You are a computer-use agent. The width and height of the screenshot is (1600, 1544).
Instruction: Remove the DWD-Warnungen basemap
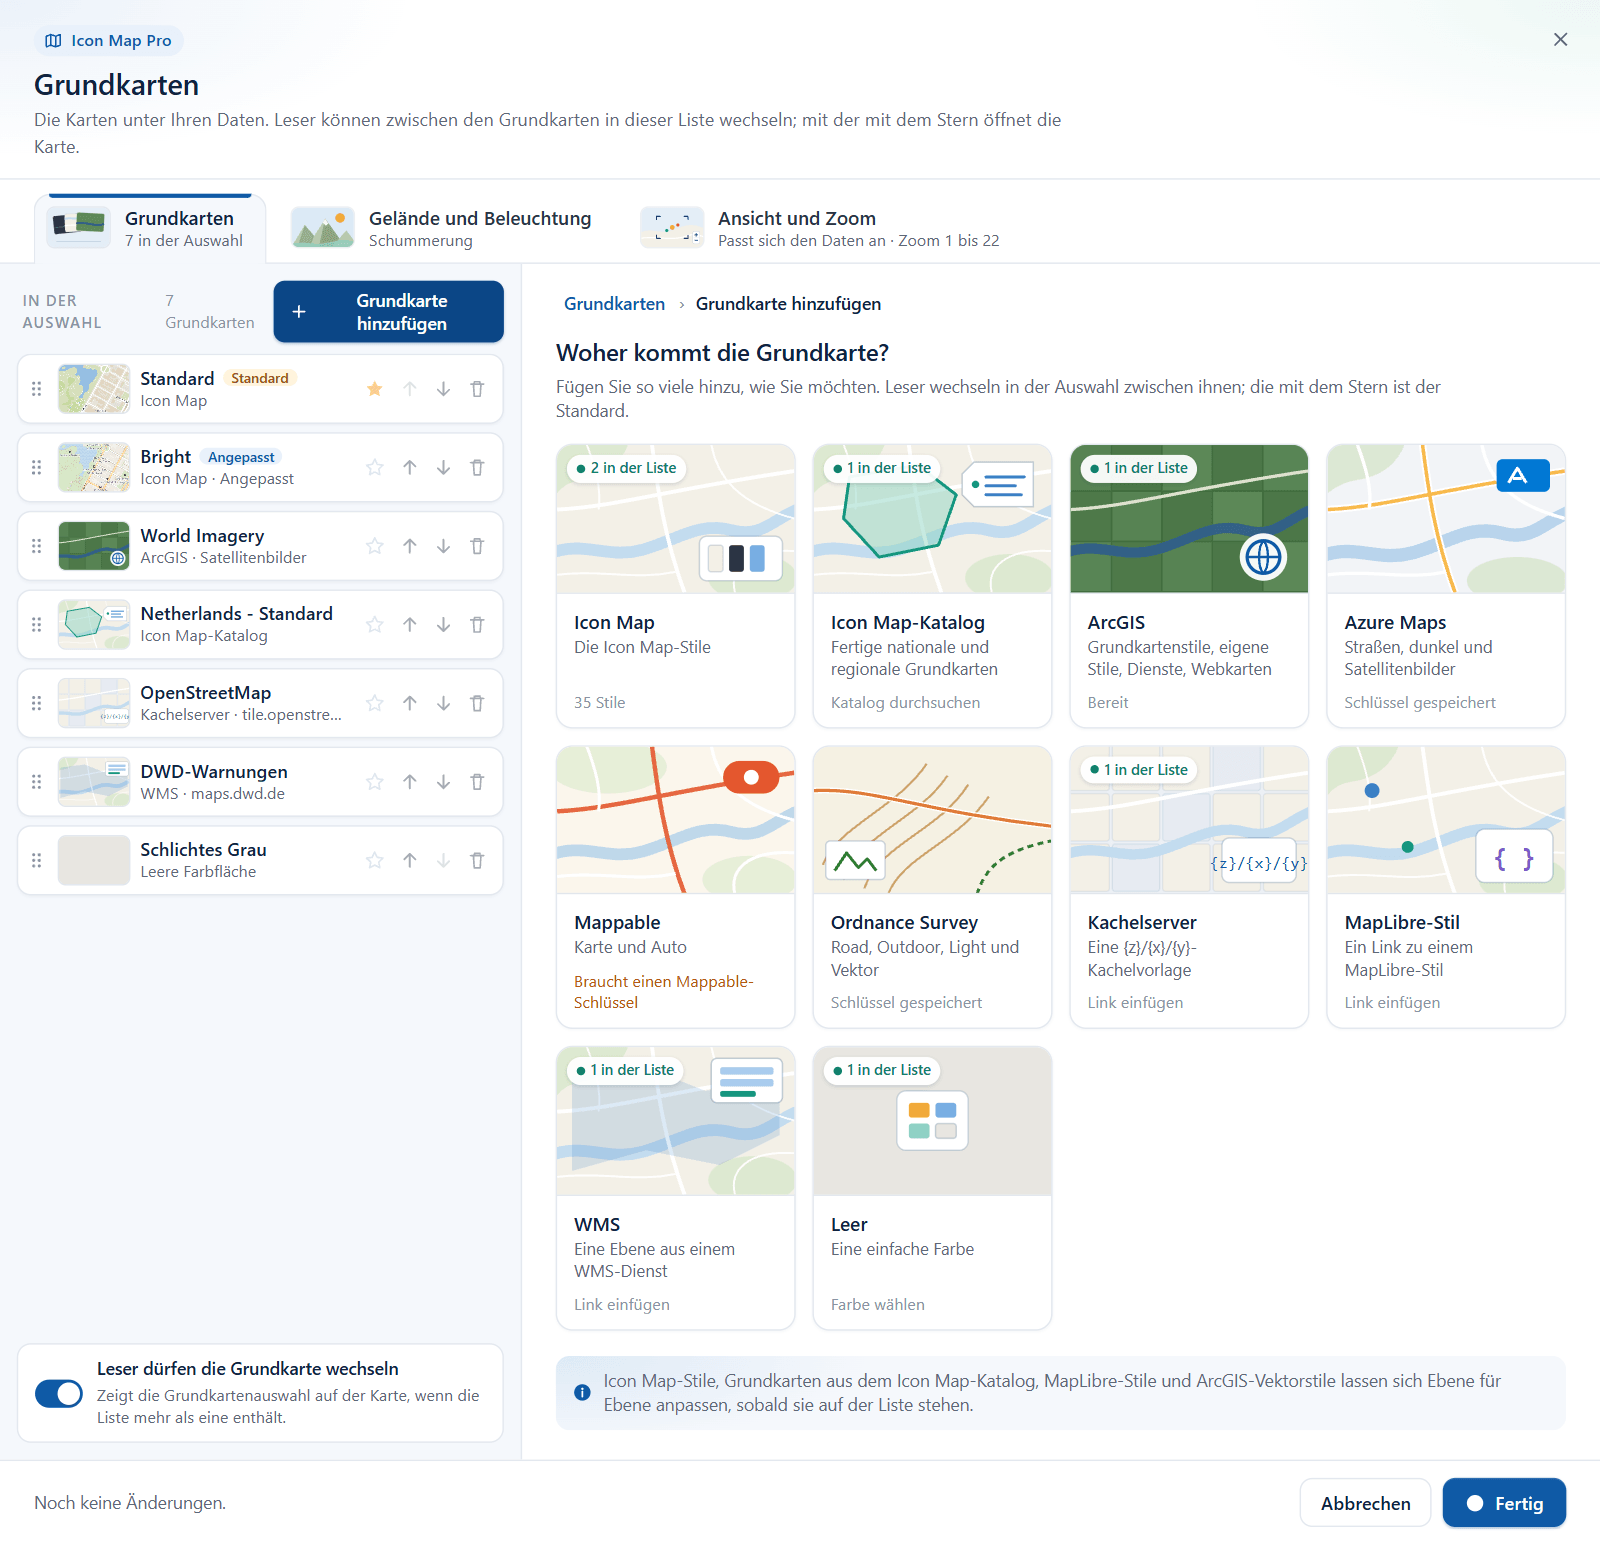click(x=477, y=782)
